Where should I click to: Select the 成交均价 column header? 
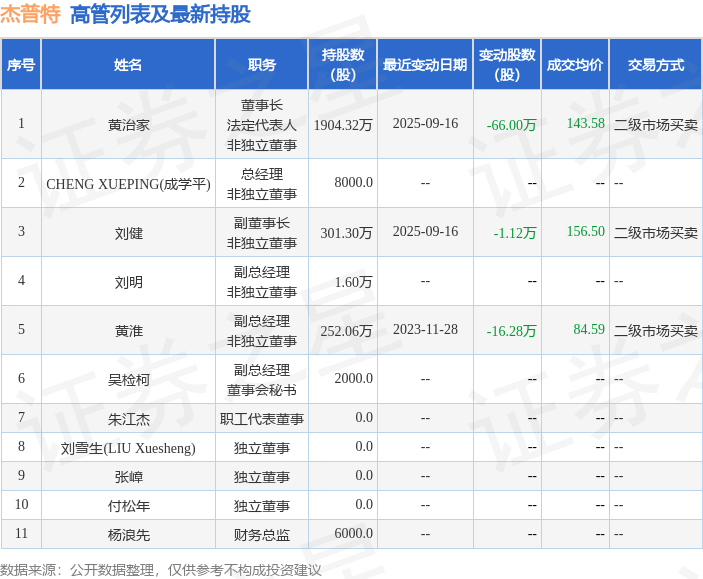pos(575,65)
